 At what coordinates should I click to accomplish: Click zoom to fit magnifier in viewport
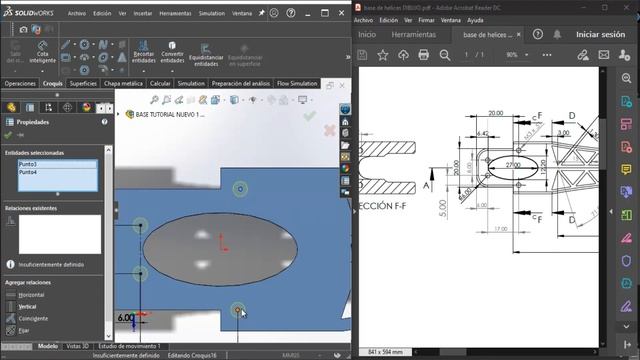click(154, 100)
